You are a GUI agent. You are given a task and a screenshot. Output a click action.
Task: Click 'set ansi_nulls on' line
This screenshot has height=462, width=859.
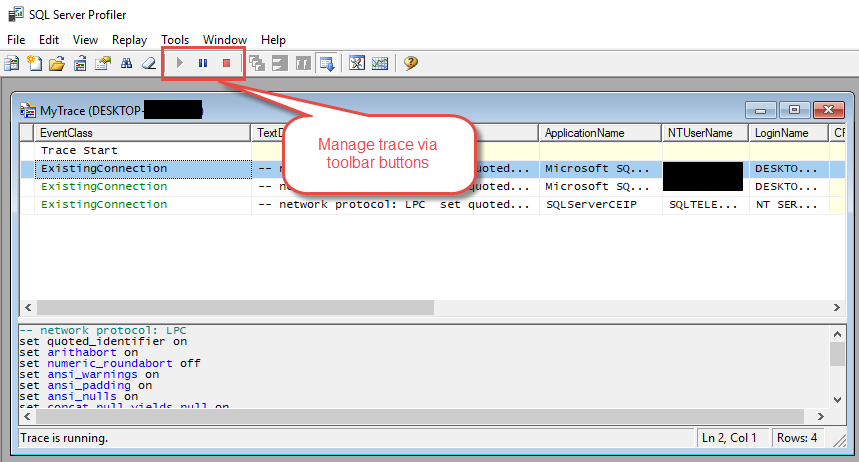tap(78, 396)
